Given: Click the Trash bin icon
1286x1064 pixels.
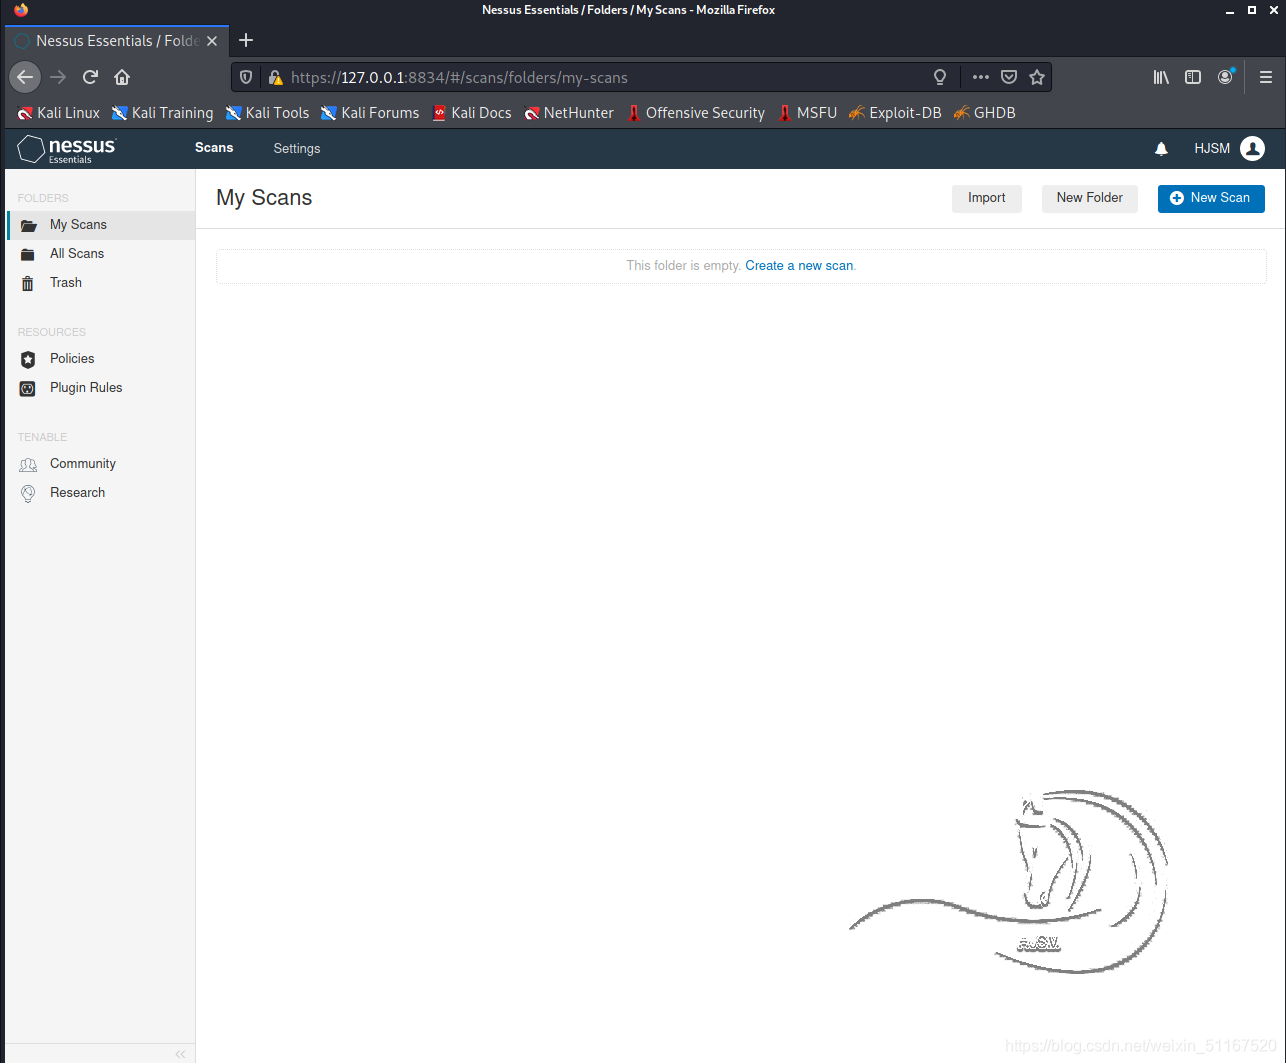Looking at the screenshot, I should (28, 283).
